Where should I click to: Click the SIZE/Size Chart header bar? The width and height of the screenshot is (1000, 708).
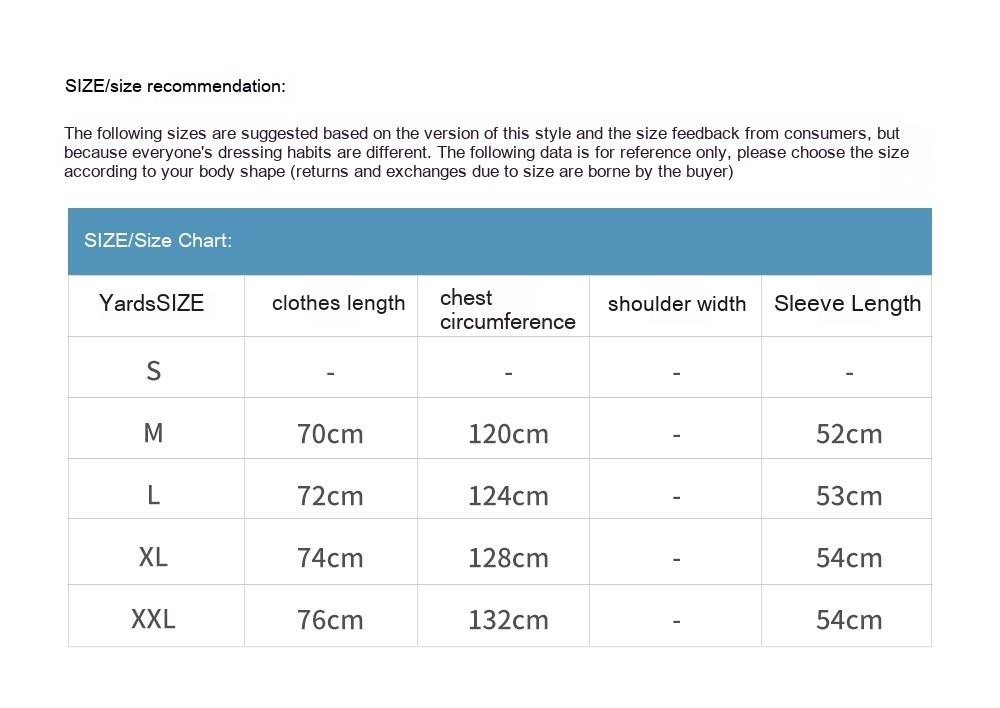499,241
